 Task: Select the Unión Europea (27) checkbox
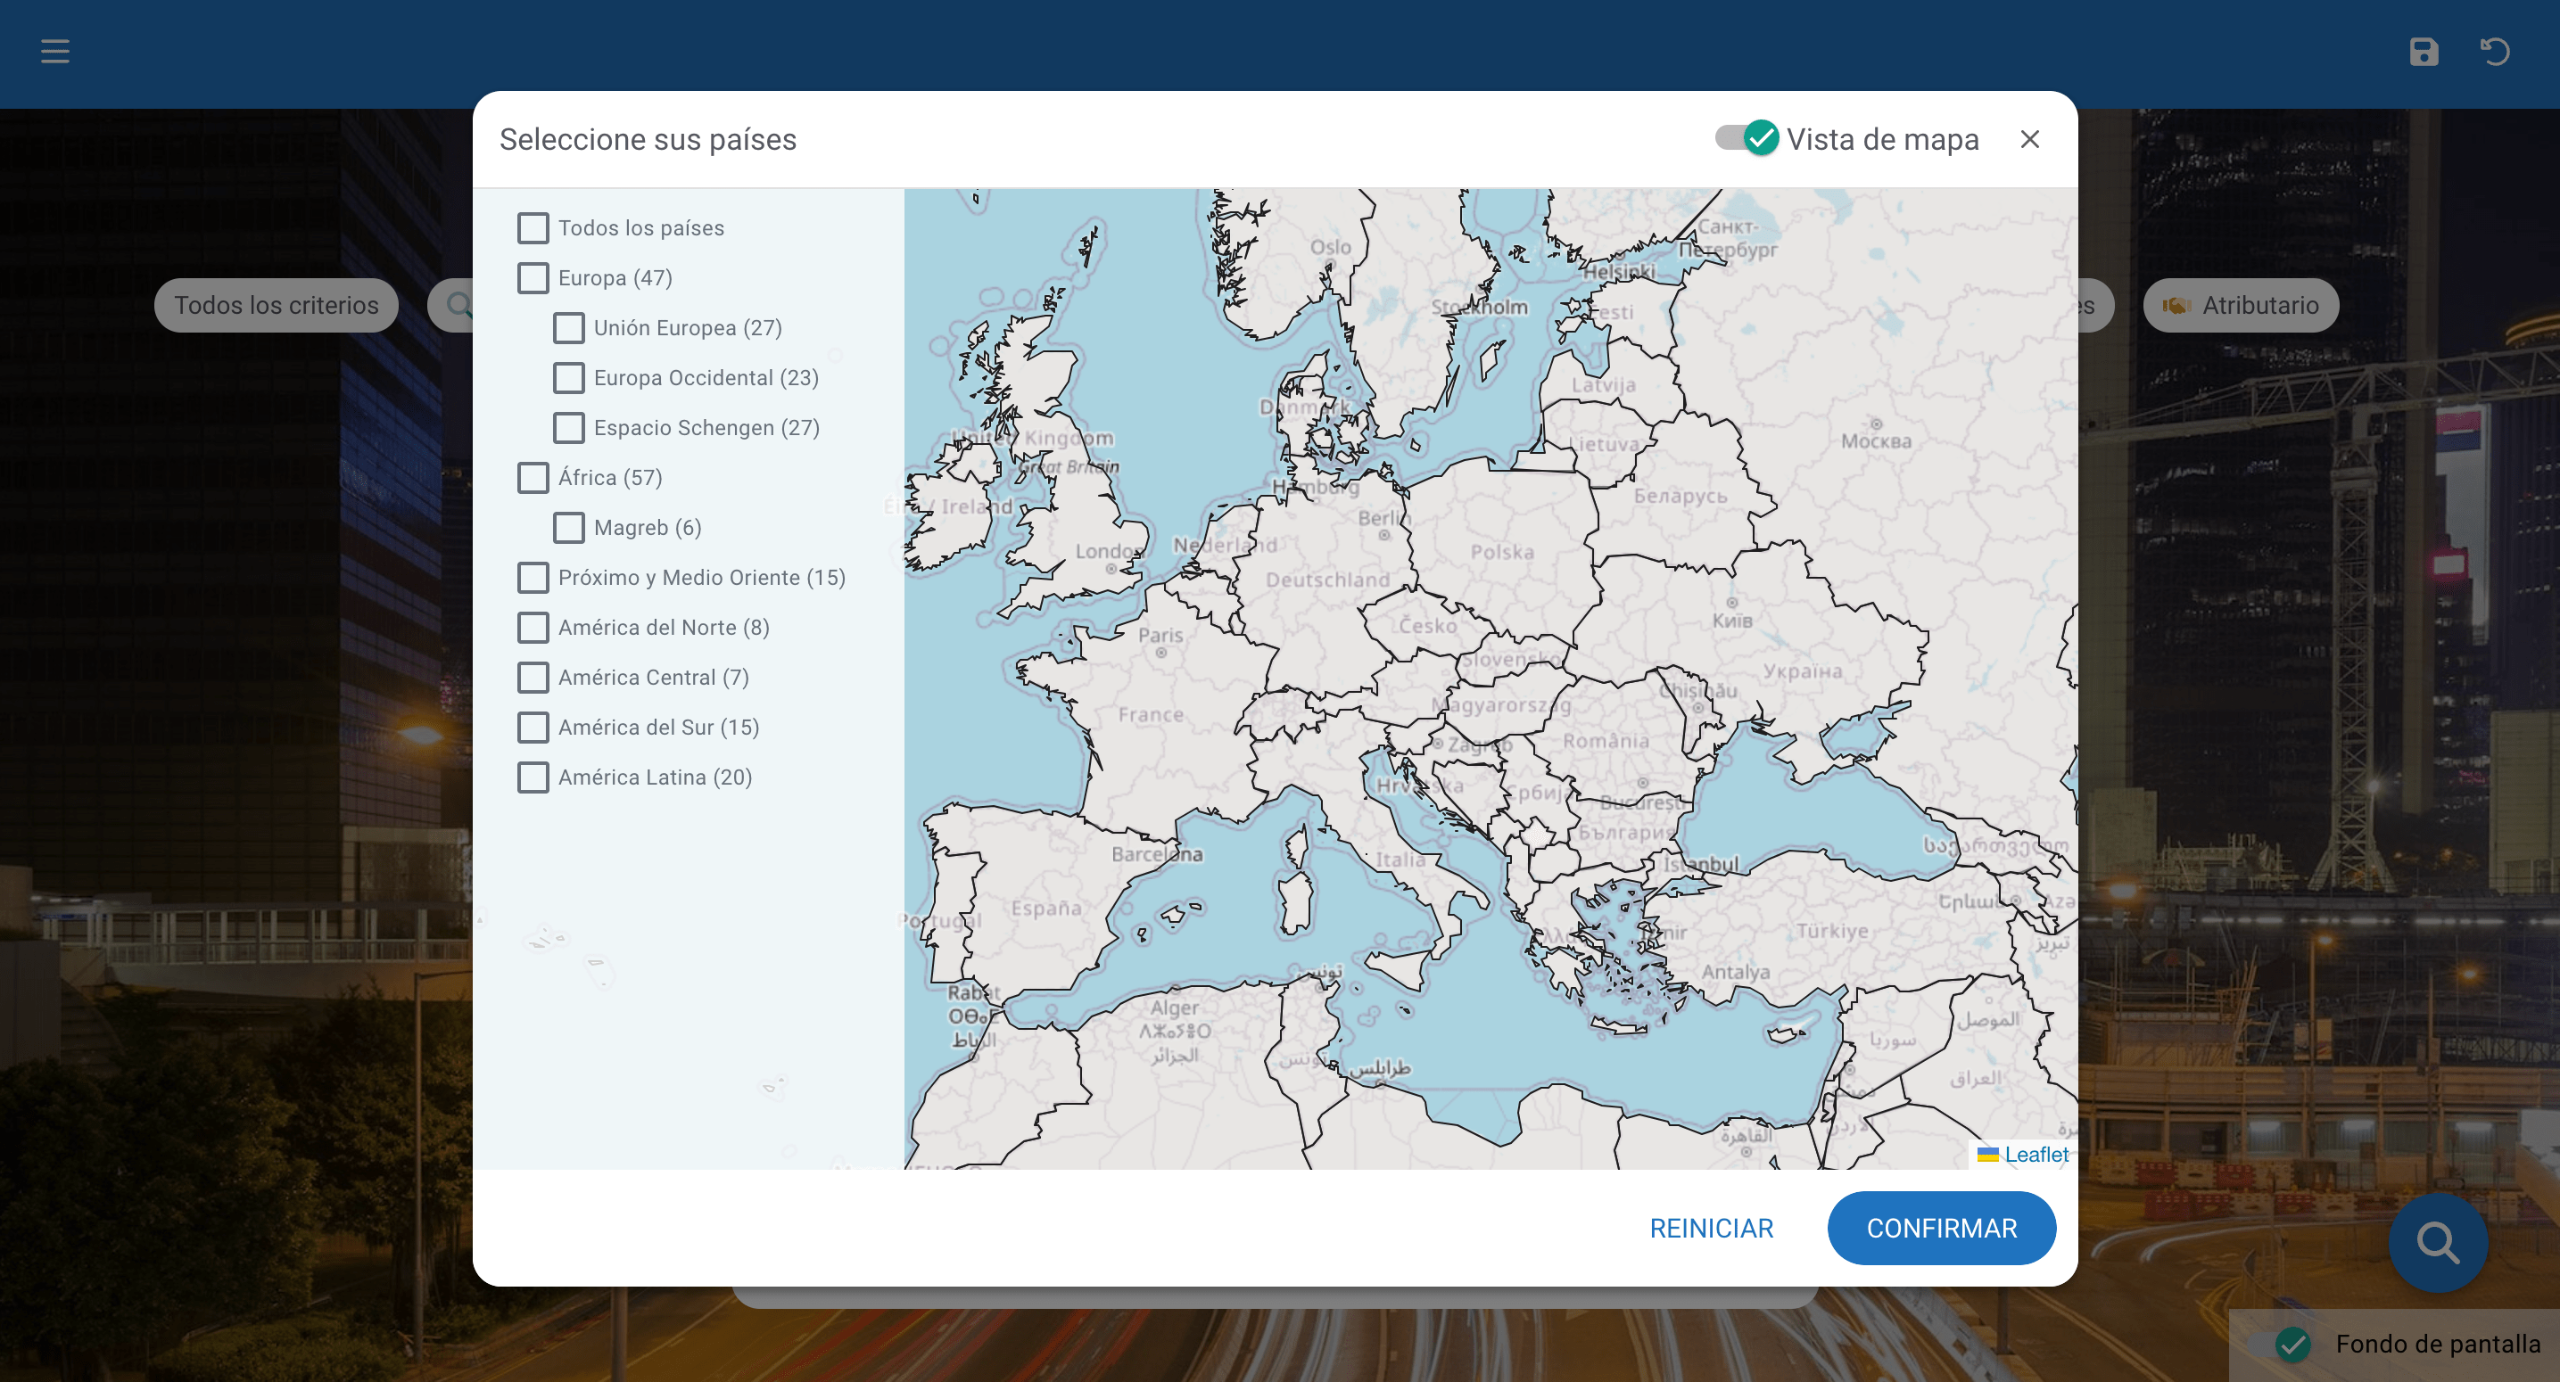(x=569, y=328)
